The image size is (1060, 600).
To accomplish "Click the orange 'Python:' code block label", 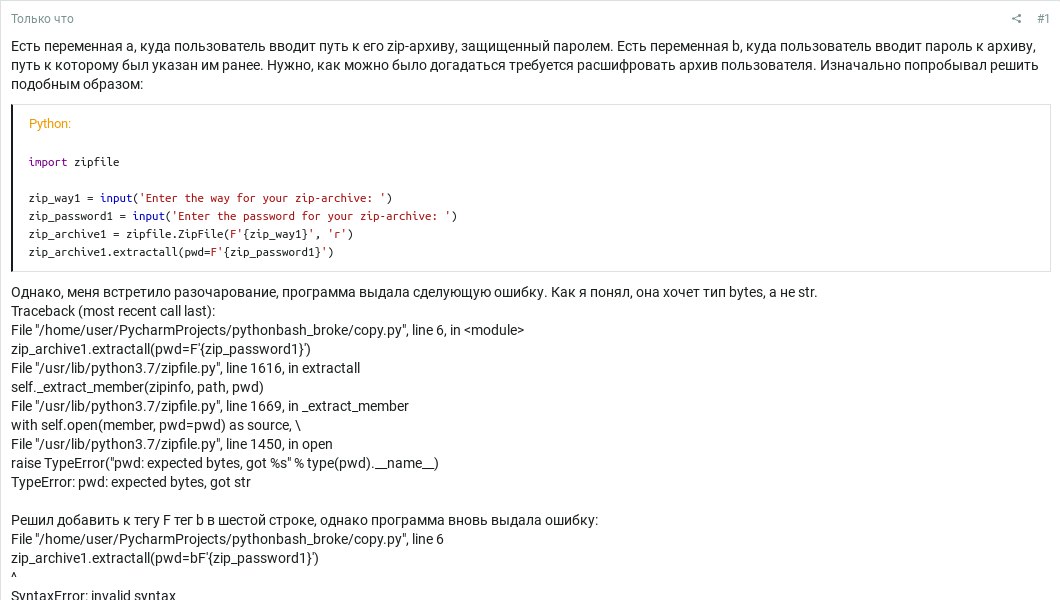I will (50, 124).
